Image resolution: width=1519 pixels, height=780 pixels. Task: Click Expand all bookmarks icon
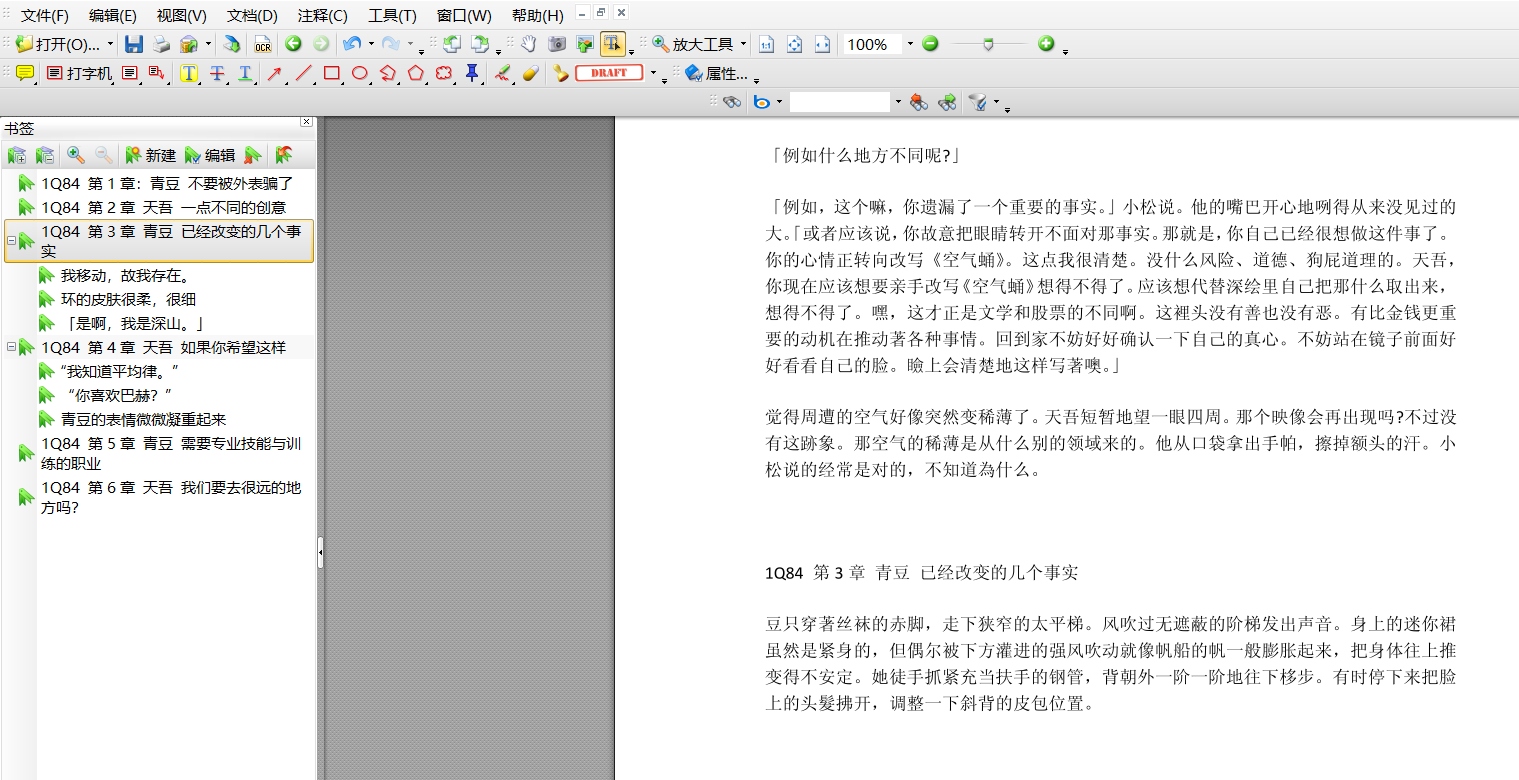[17, 155]
